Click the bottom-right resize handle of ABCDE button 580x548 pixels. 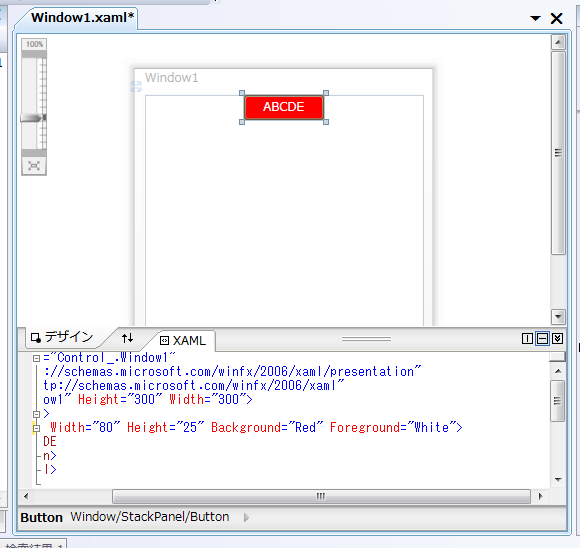(326, 122)
